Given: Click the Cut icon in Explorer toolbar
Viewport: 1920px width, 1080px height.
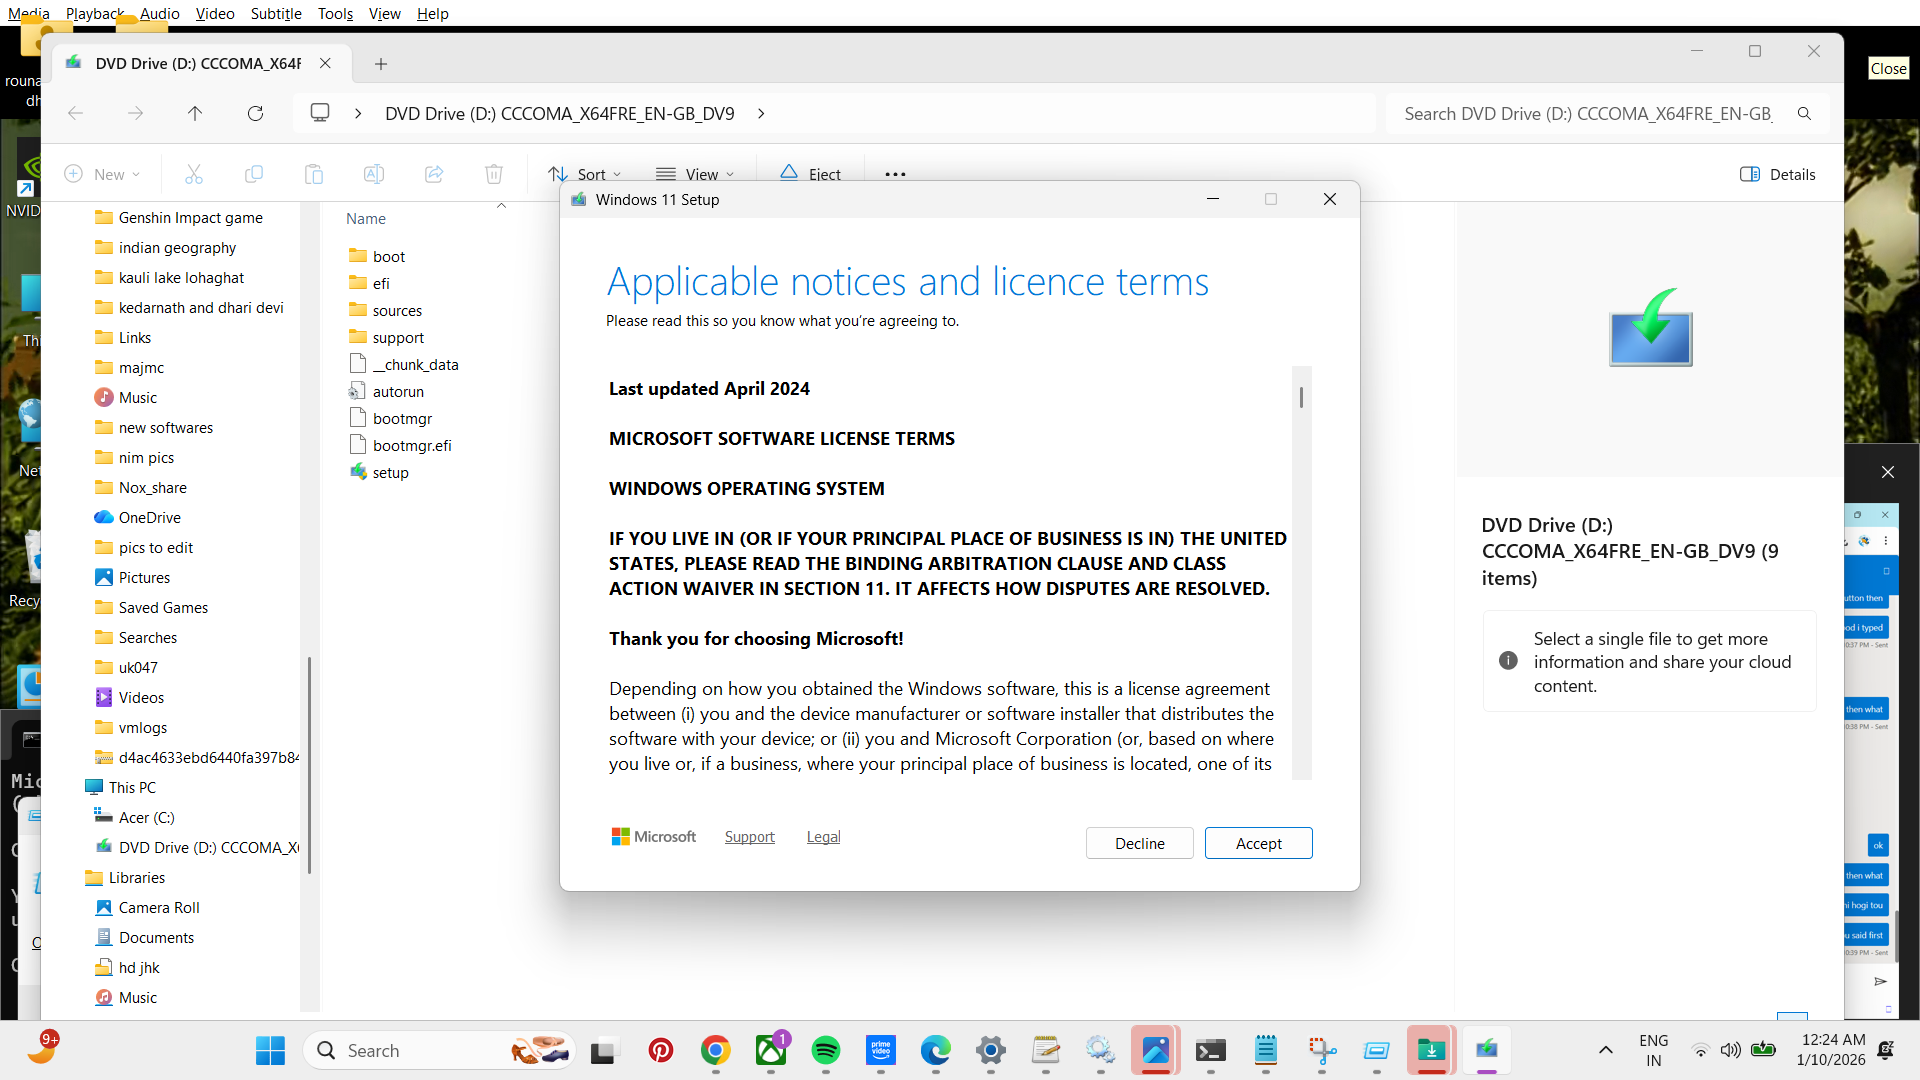Looking at the screenshot, I should [x=194, y=174].
